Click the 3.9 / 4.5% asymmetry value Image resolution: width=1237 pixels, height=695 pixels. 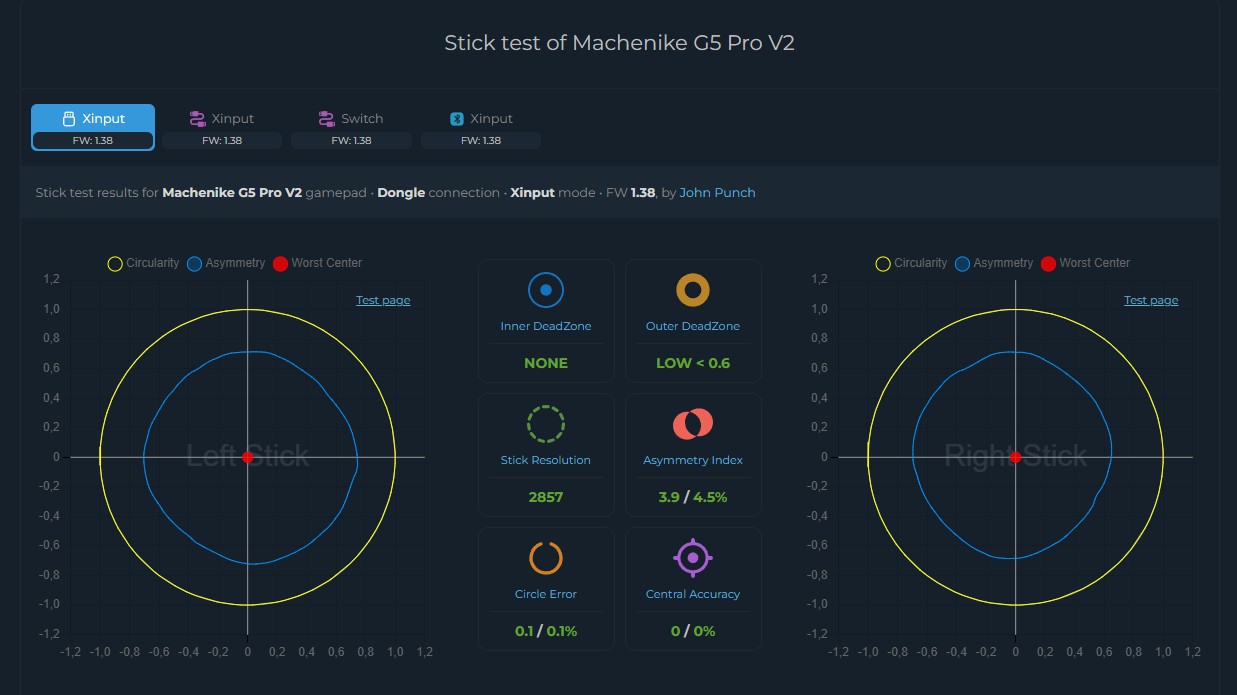[x=693, y=497]
